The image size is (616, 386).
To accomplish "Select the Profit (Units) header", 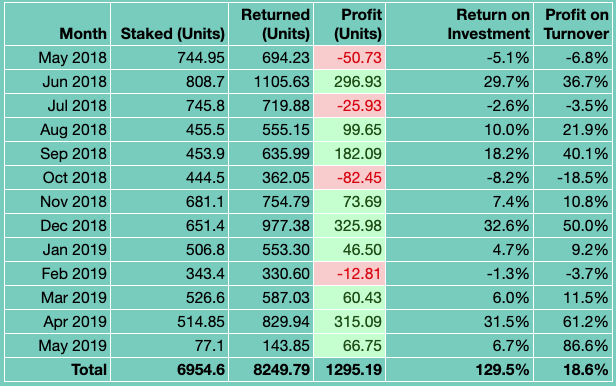I will [350, 24].
